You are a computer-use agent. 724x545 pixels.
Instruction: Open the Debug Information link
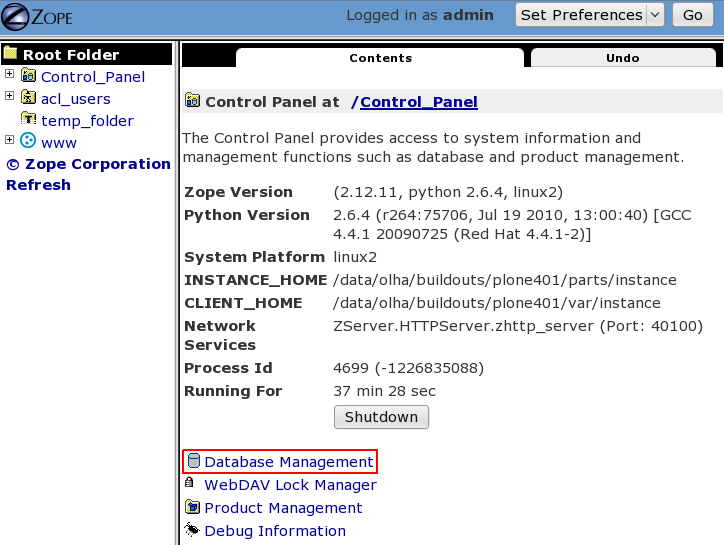(275, 531)
